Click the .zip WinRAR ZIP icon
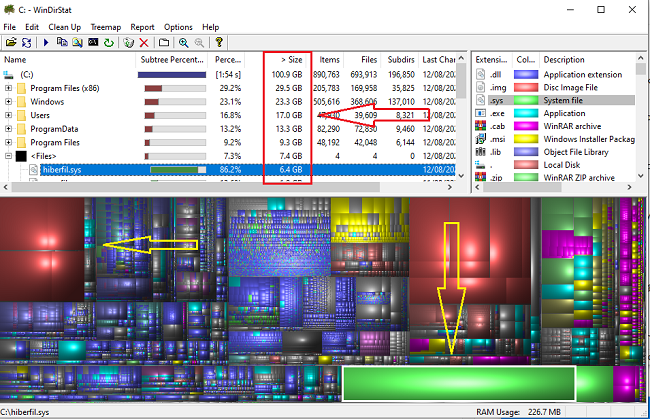The height and width of the screenshot is (419, 650). [x=480, y=177]
